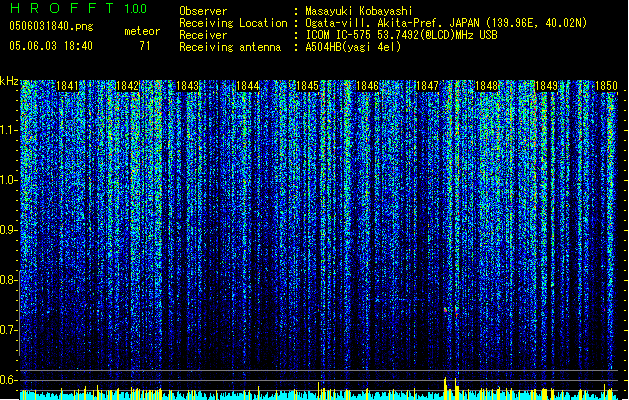Click the meteor count 71
The width and height of the screenshot is (629, 400).
(x=145, y=46)
